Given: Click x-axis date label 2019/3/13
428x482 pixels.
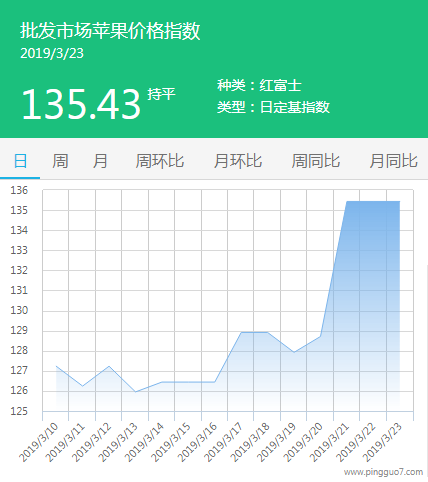Looking at the screenshot, I should tap(118, 442).
